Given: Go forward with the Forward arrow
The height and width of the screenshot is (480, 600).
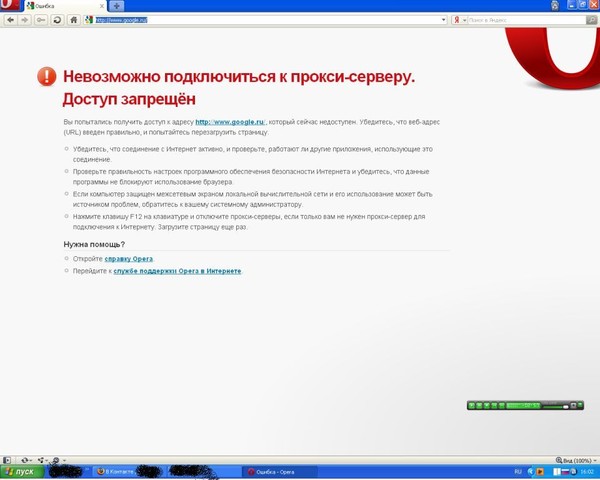Looking at the screenshot, I should [24, 20].
